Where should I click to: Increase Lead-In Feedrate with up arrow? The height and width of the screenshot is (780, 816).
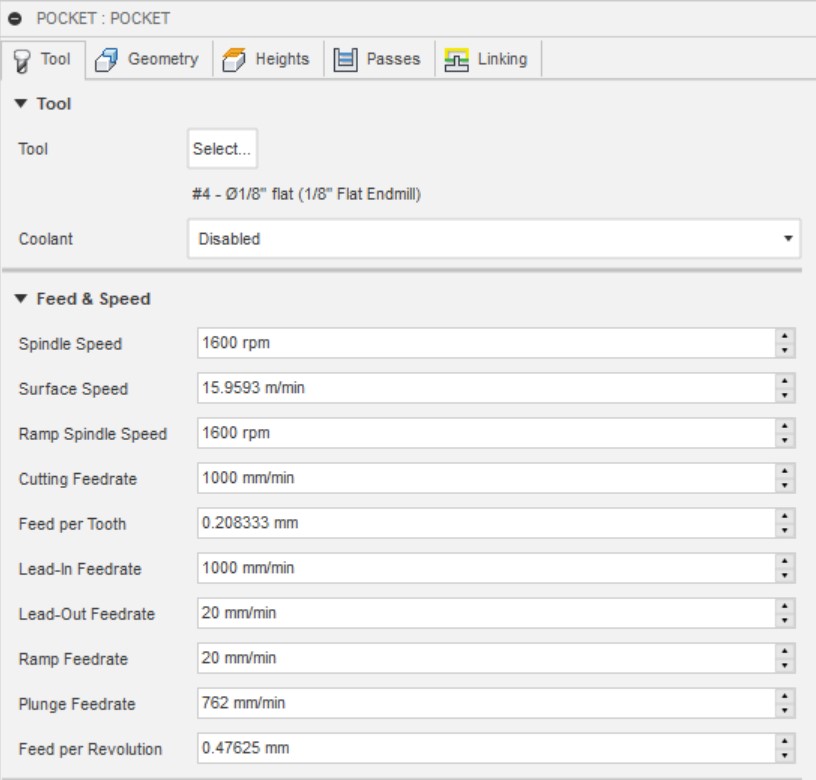click(784, 561)
